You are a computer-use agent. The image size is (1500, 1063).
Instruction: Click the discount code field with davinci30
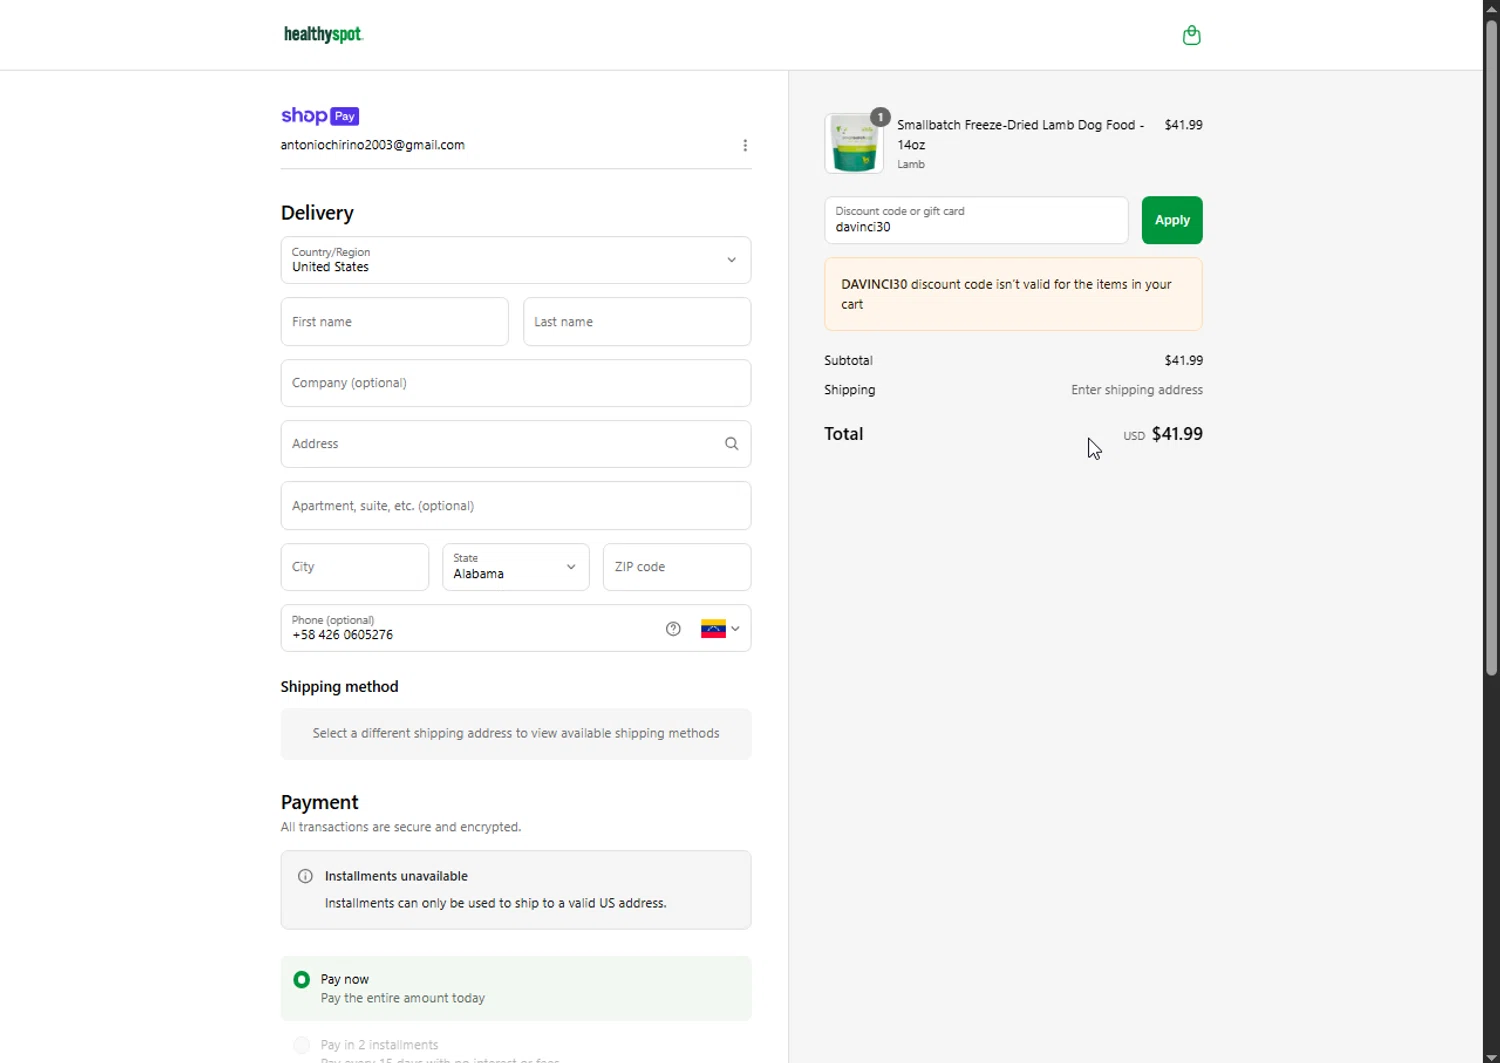click(x=976, y=220)
